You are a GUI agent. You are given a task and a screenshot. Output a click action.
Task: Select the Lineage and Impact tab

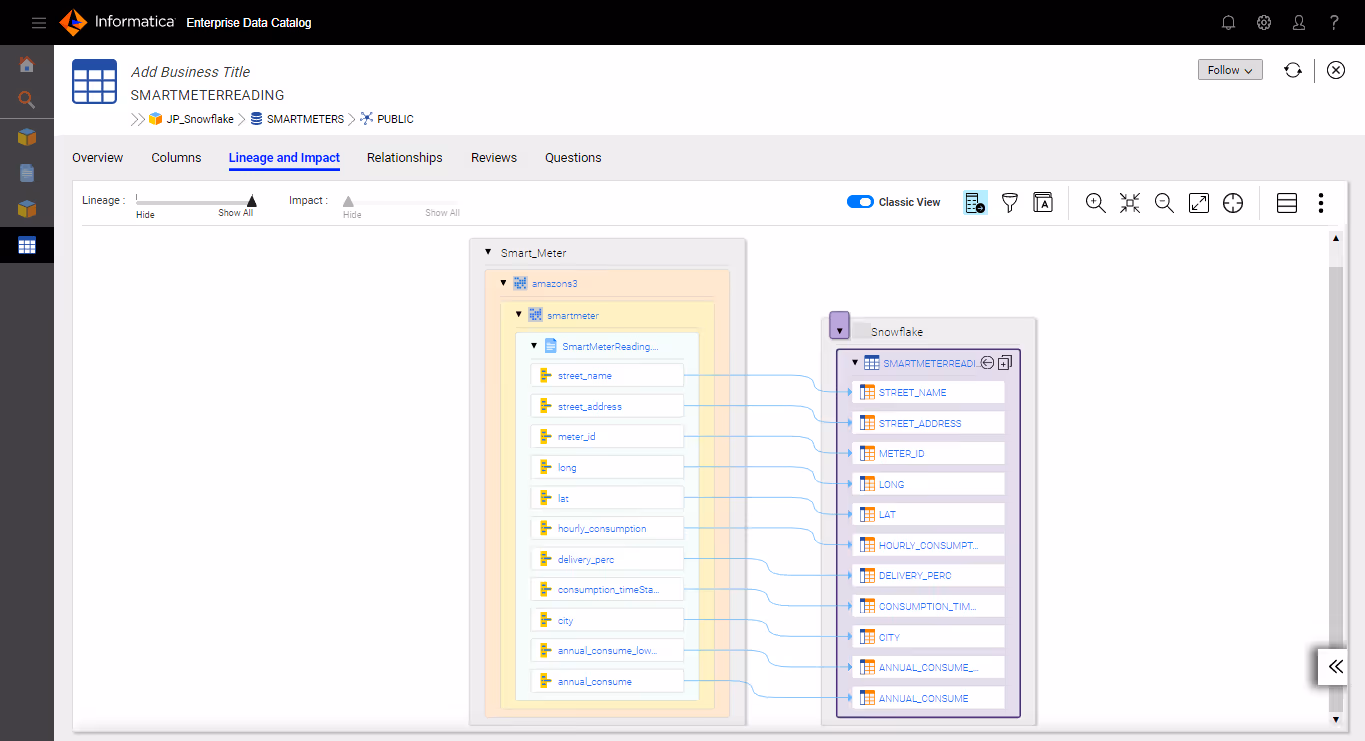284,158
